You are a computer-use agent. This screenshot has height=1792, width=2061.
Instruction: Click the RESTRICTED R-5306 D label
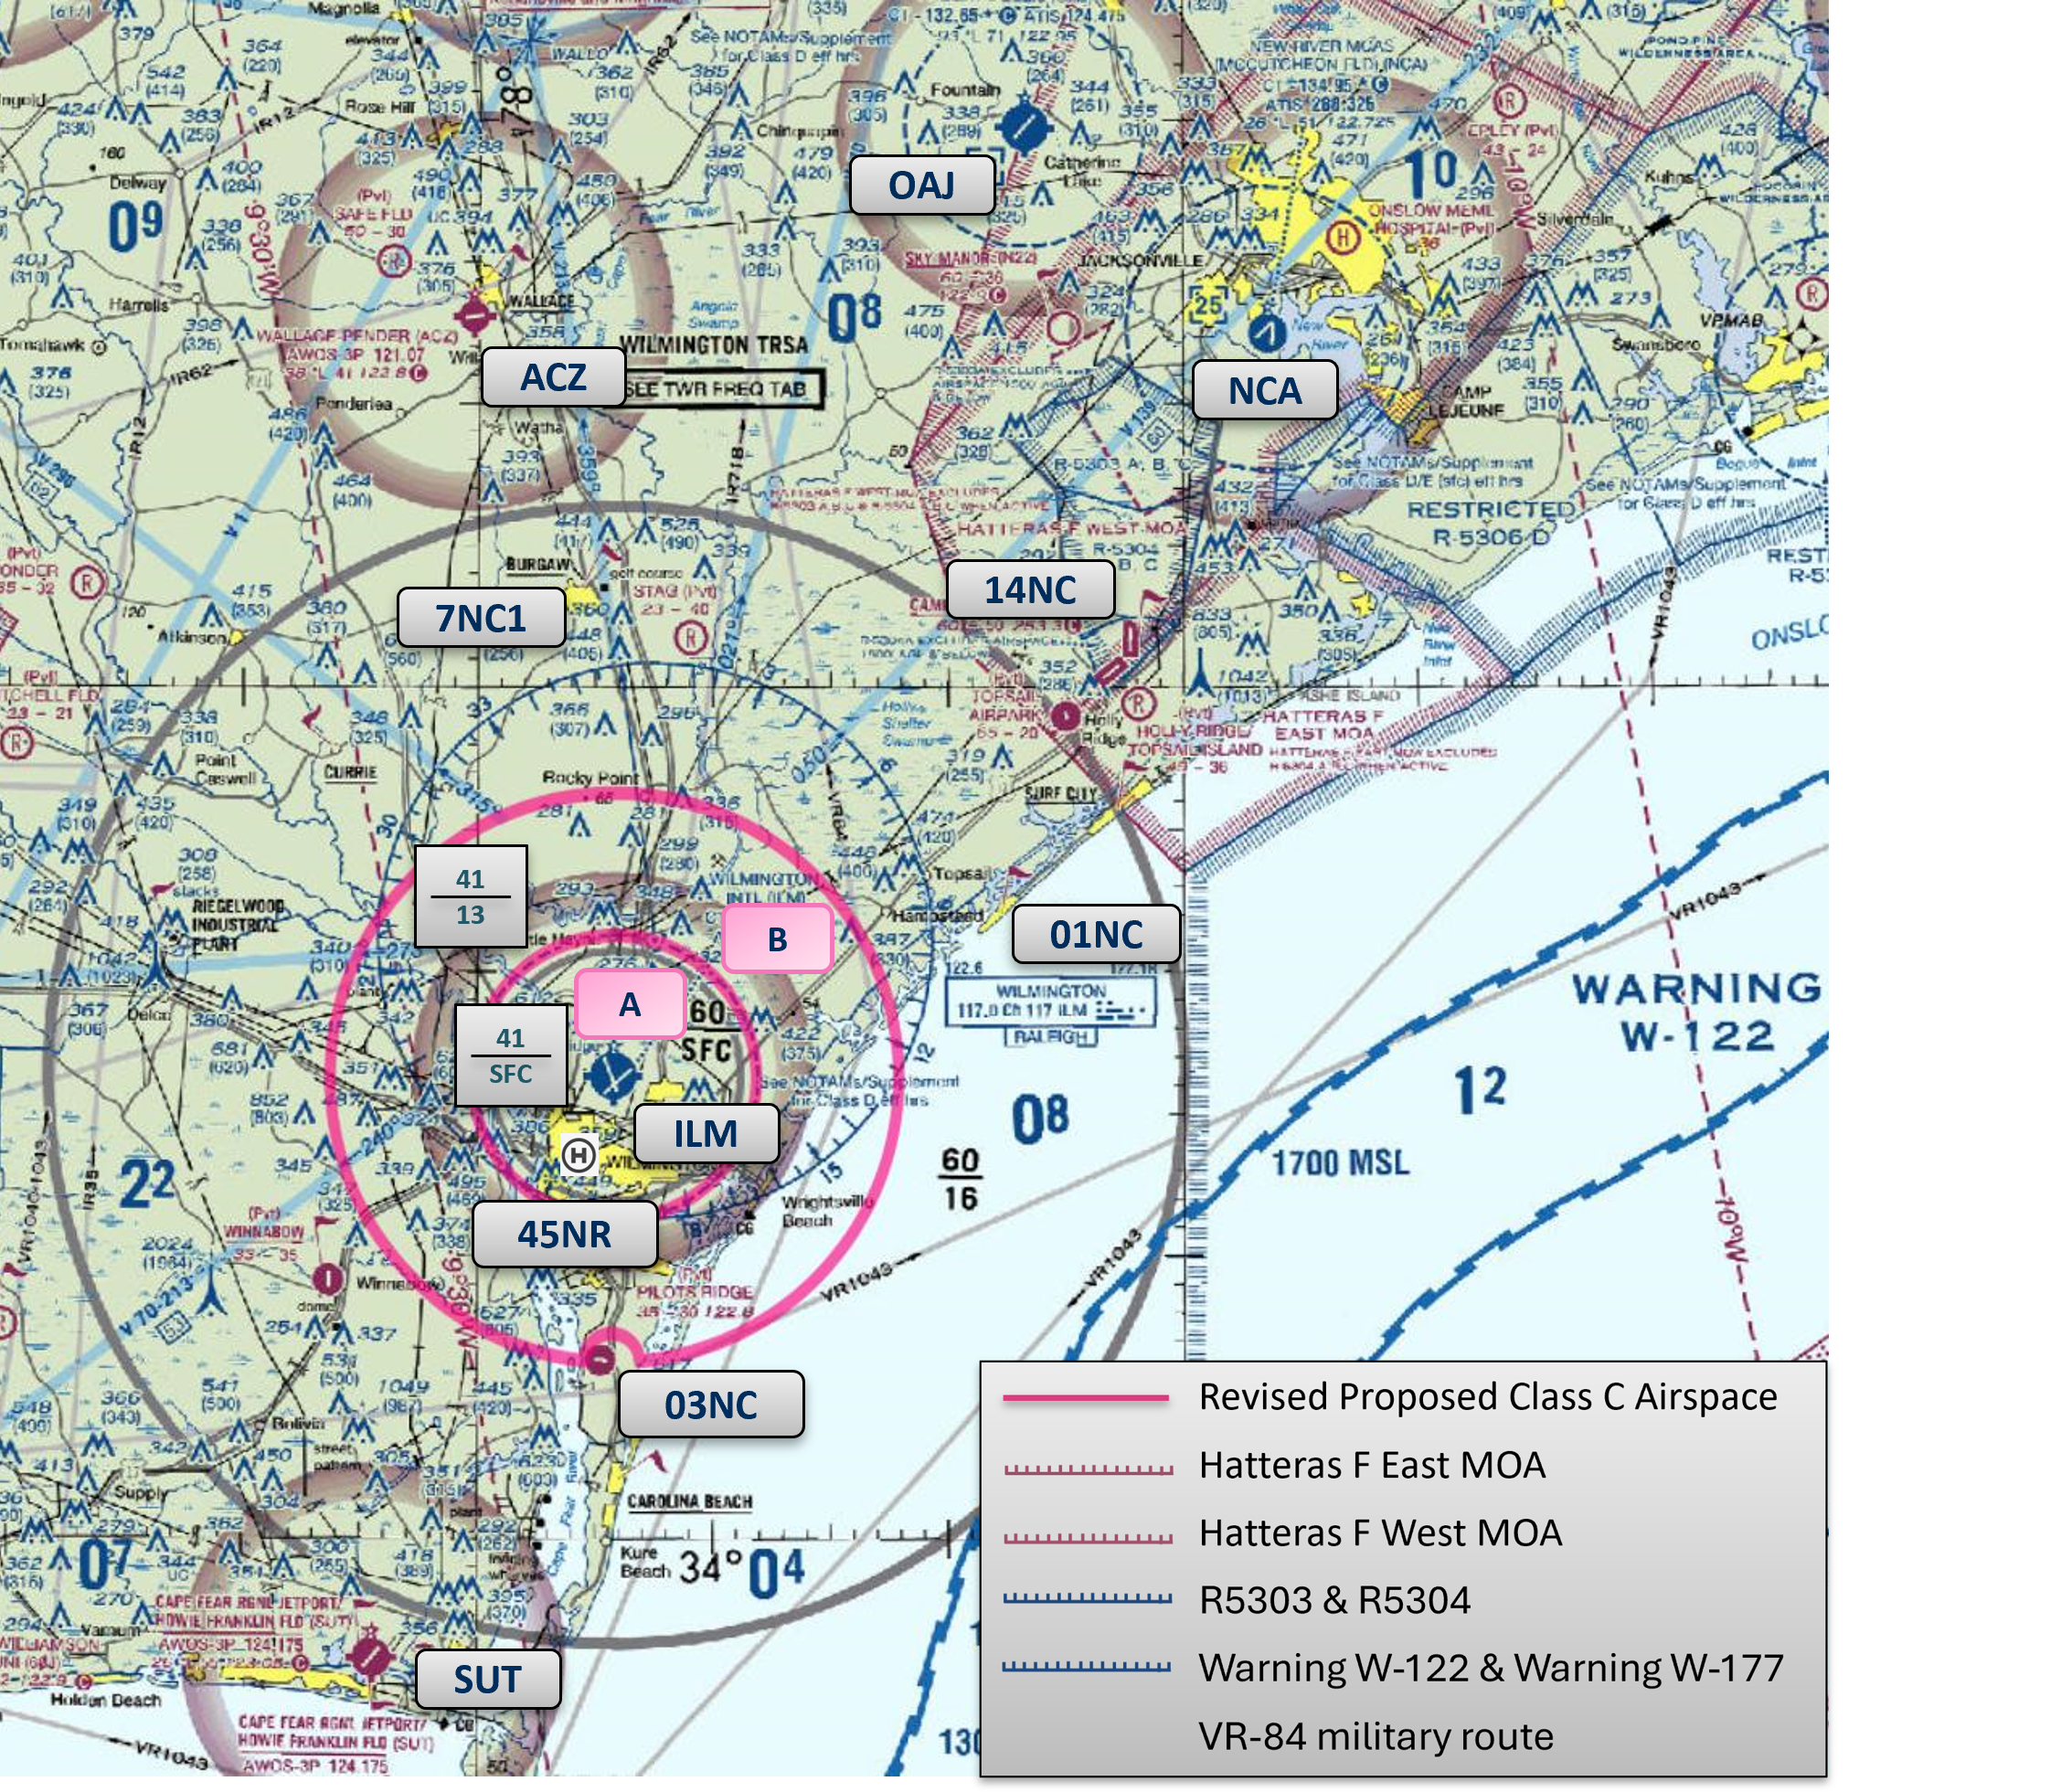1490,523
